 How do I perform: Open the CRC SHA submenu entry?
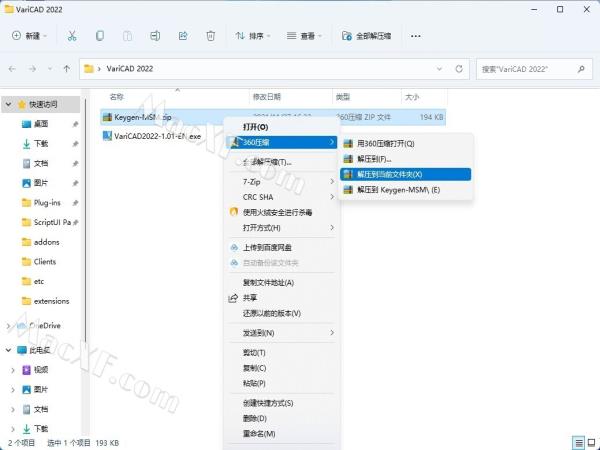click(x=281, y=197)
